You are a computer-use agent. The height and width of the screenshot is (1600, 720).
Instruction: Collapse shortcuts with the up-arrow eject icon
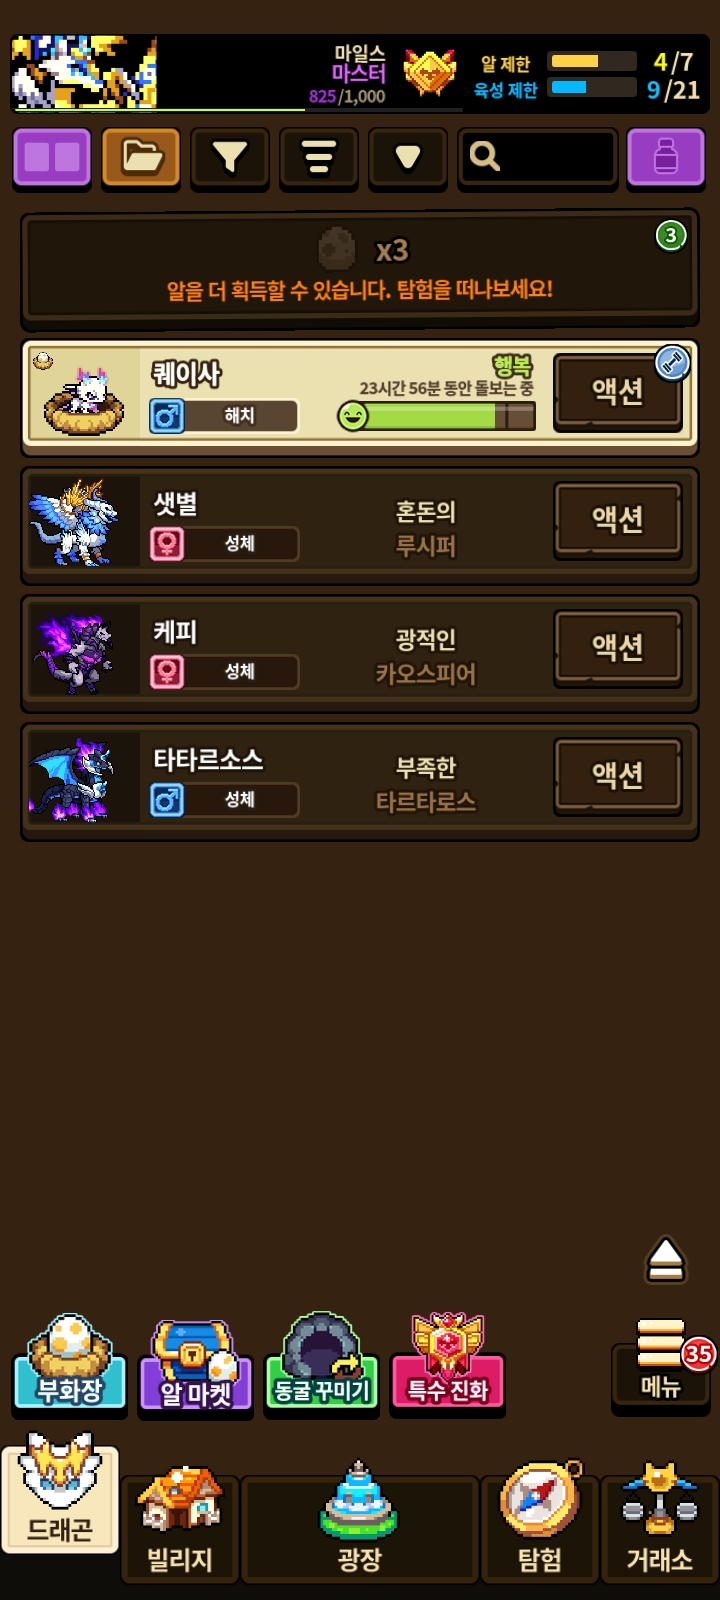pyautogui.click(x=665, y=1260)
